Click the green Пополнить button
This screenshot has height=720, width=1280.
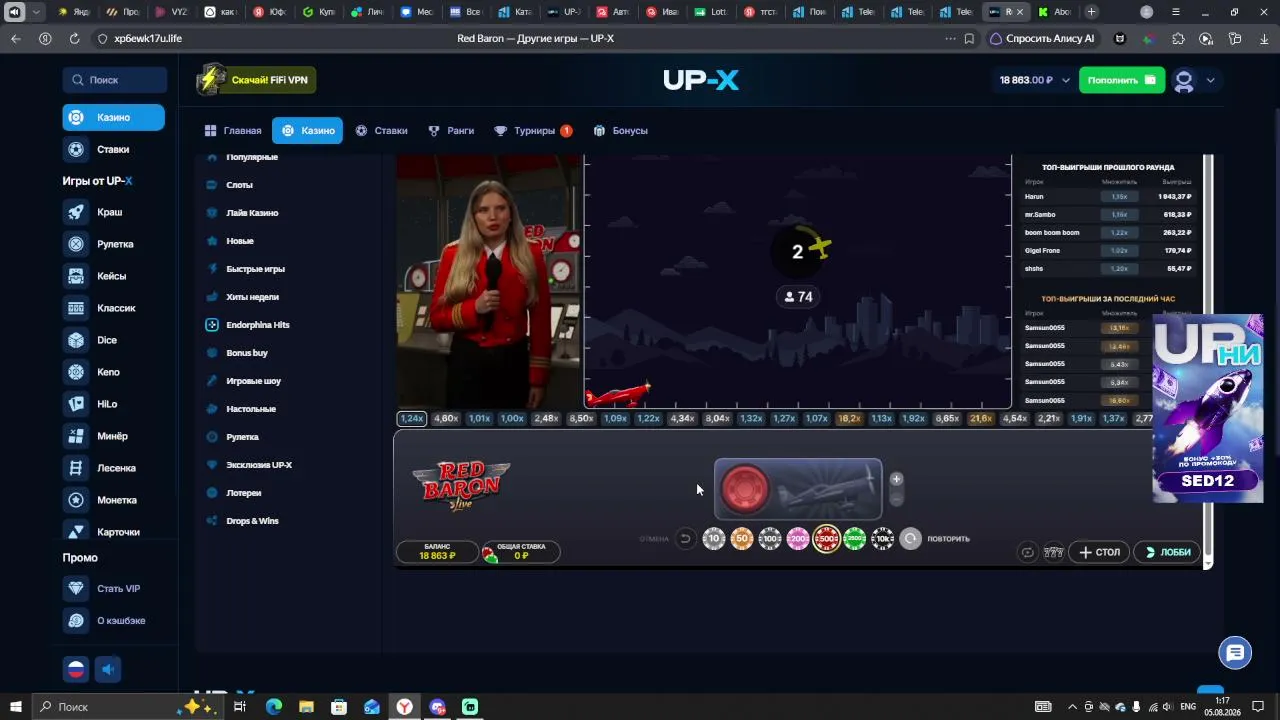tap(1122, 80)
